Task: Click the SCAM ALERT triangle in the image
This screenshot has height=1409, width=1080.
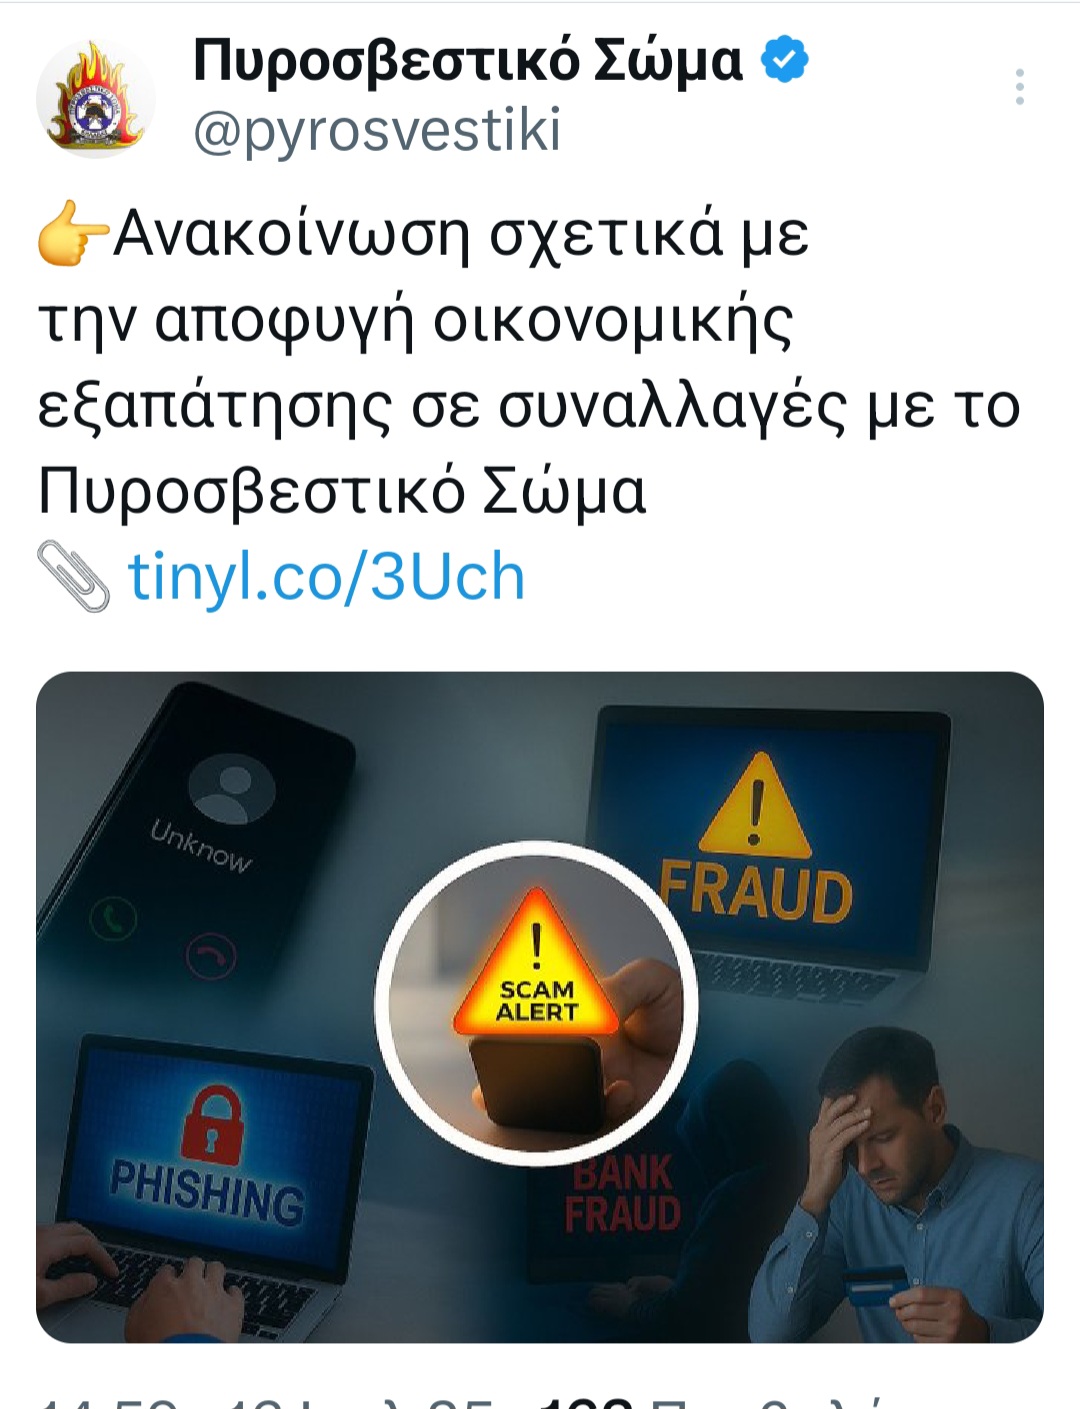Action: click(x=536, y=965)
